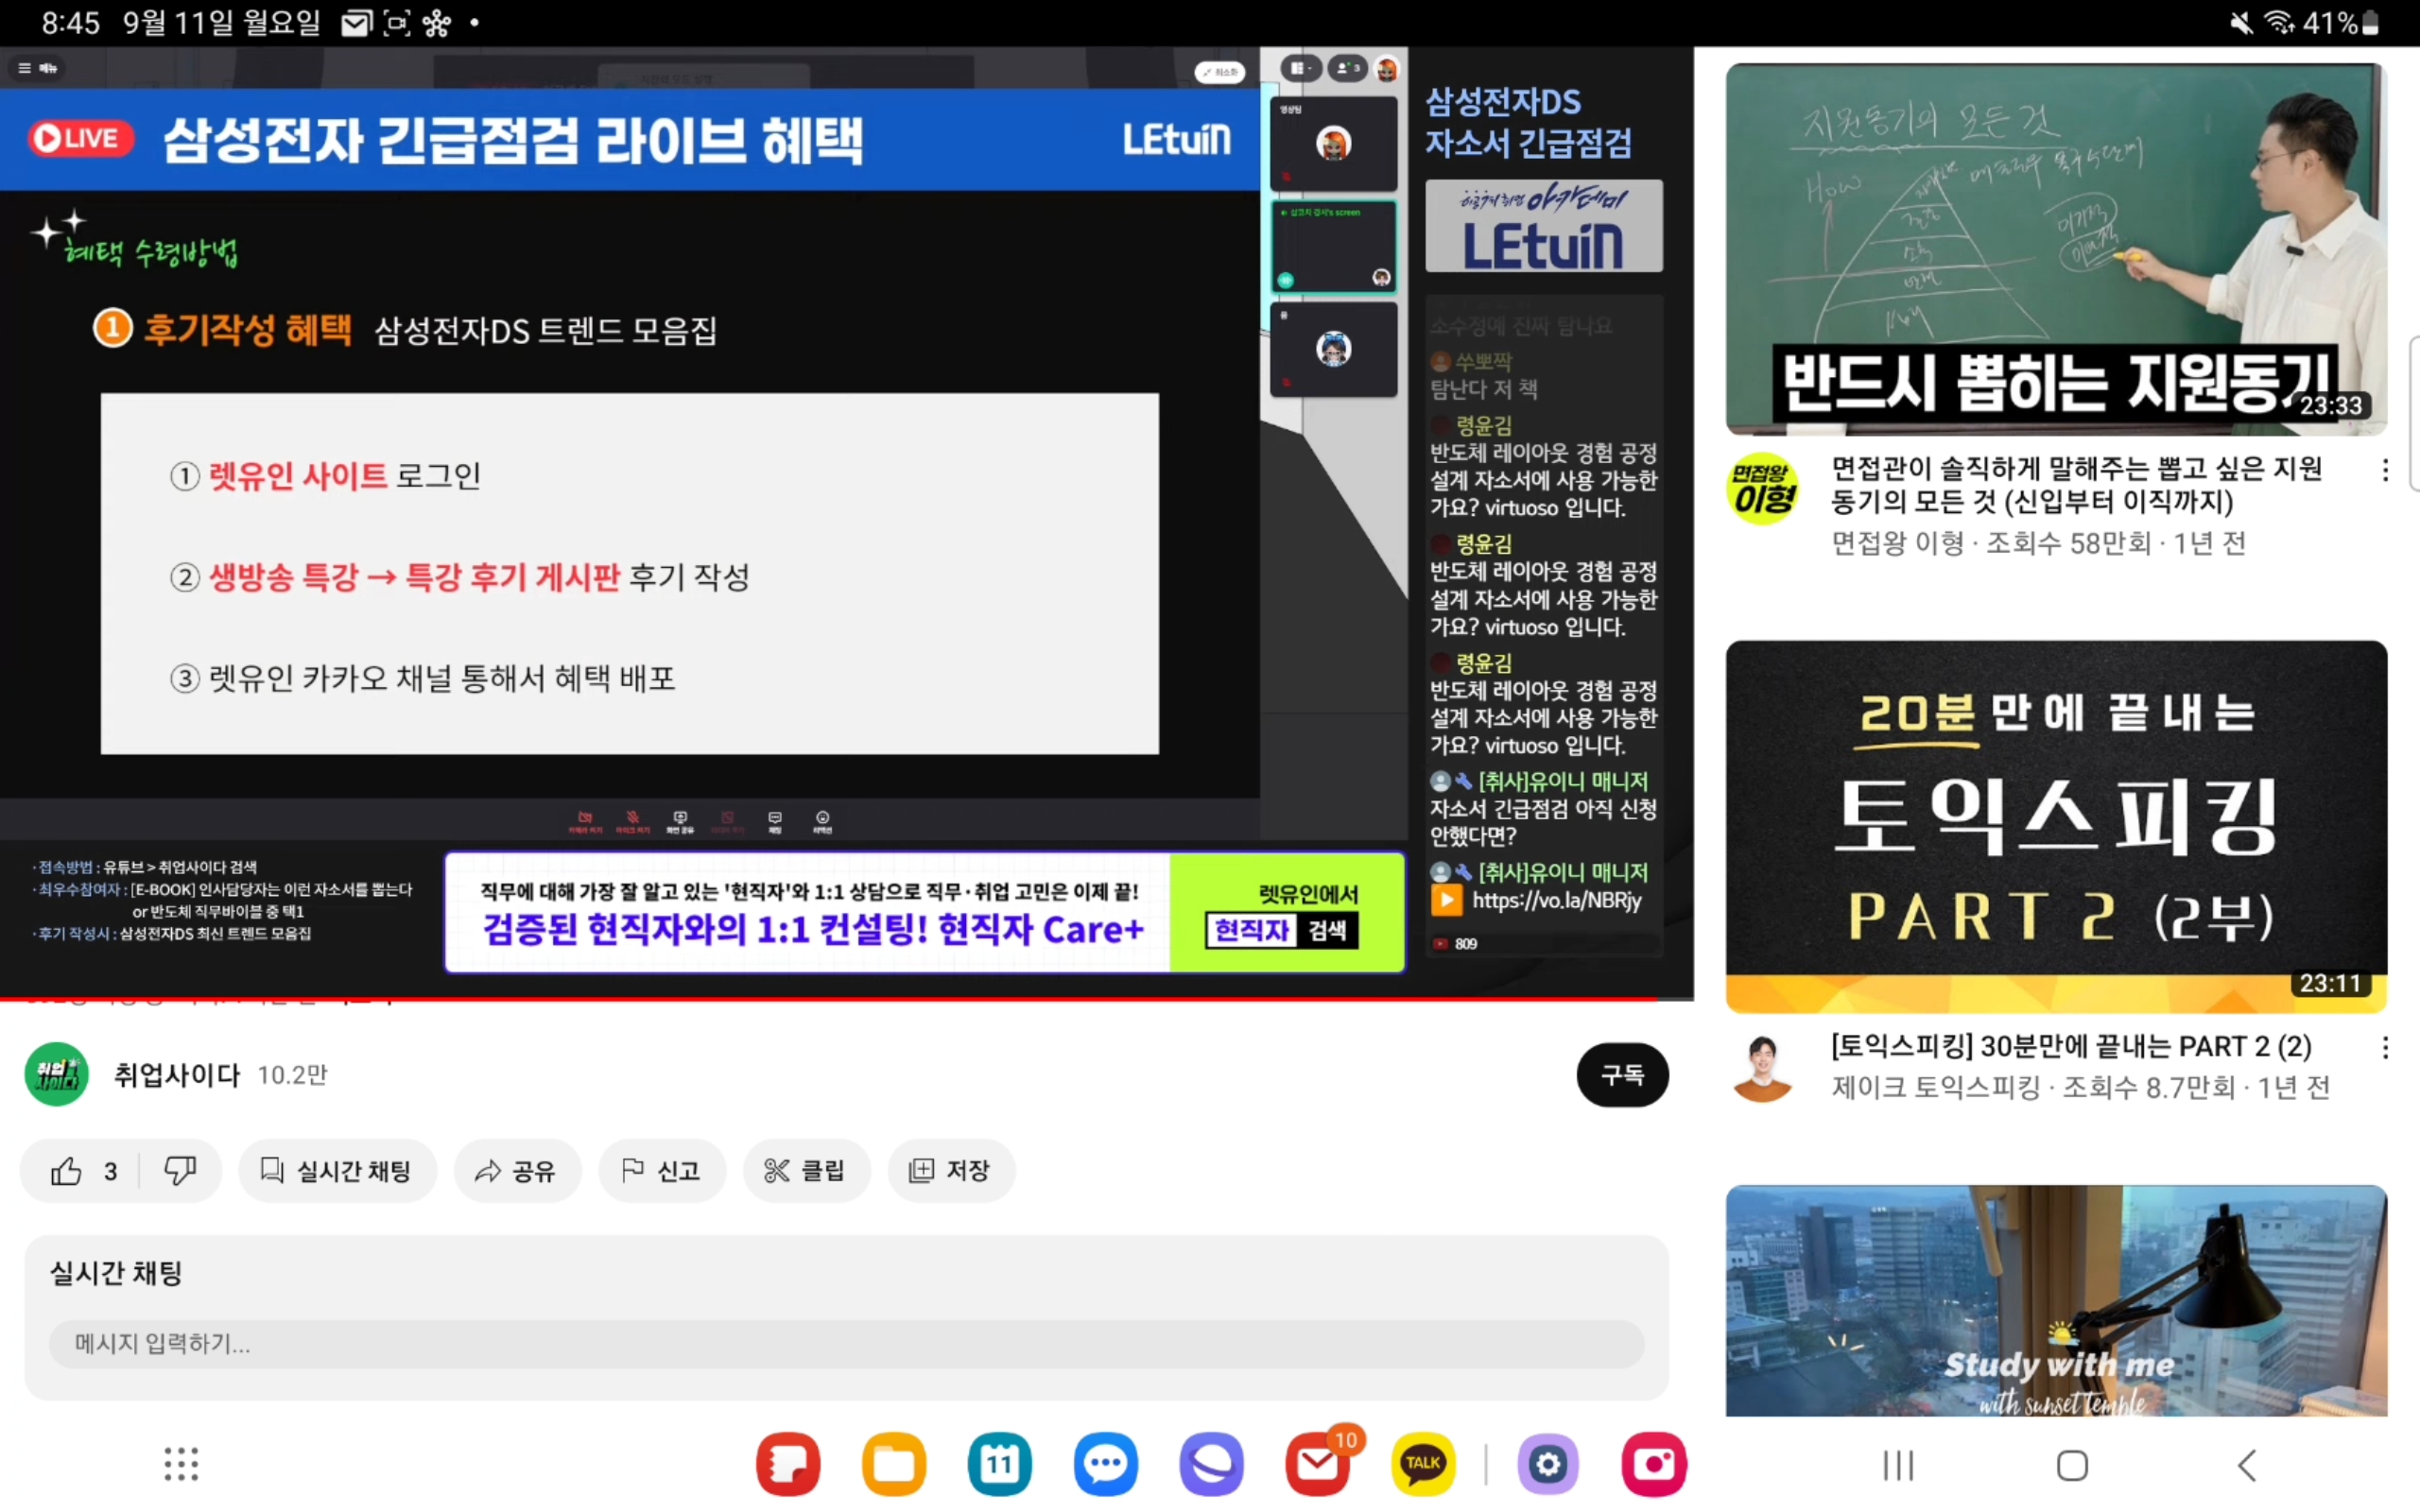Launch the red notes app in dock
This screenshot has height=1512, width=2420.
(788, 1464)
